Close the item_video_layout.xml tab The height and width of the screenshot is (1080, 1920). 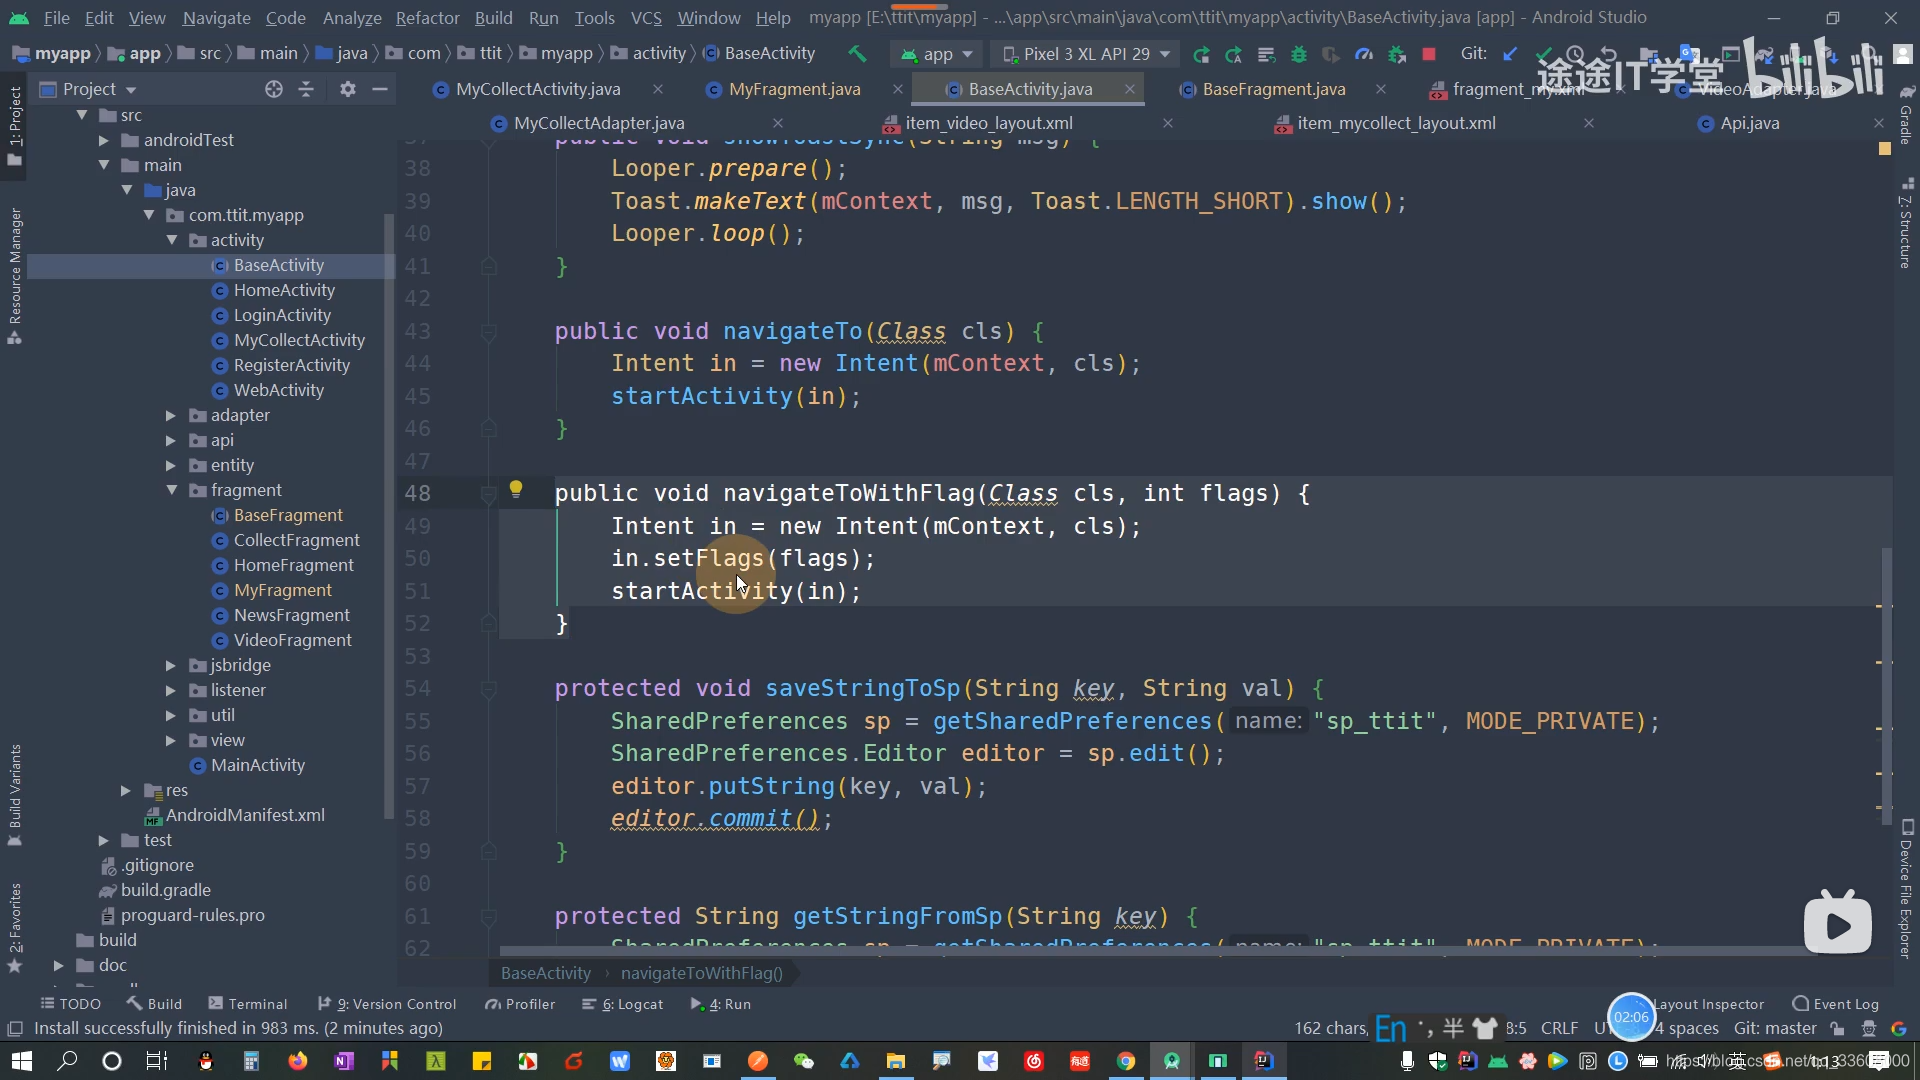(x=1167, y=123)
